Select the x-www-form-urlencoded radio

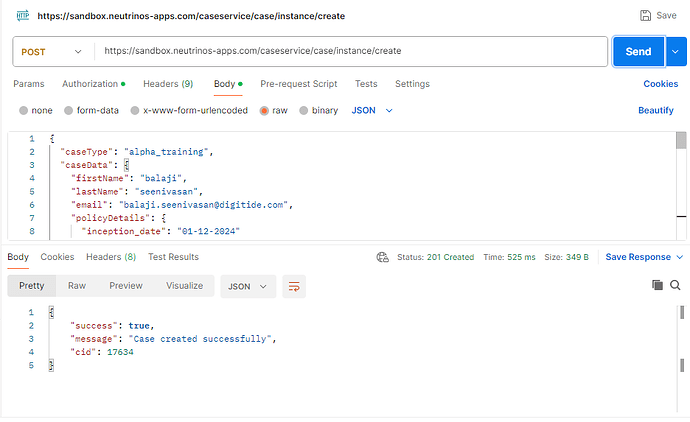click(x=135, y=110)
